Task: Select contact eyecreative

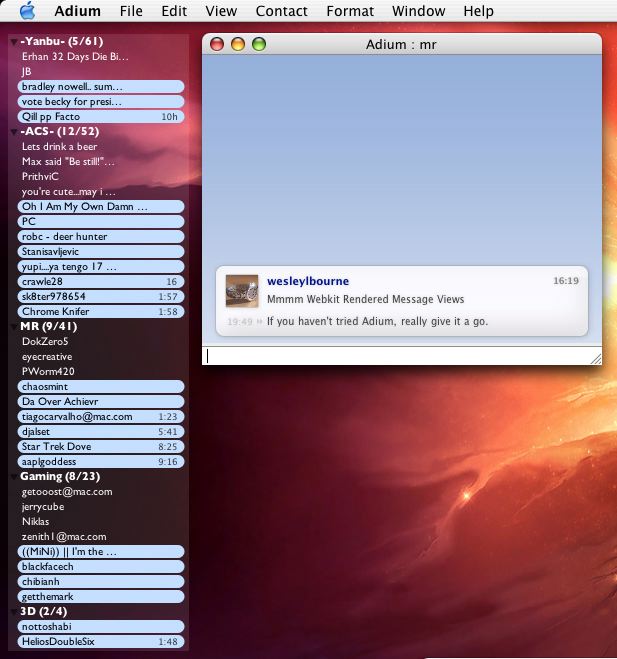Action: (101, 357)
